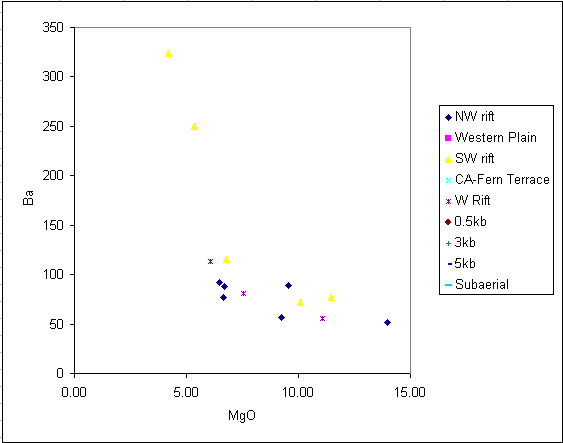This screenshot has width=563, height=443.
Task: Click the 350 y-axis tick label
Action: (x=53, y=27)
